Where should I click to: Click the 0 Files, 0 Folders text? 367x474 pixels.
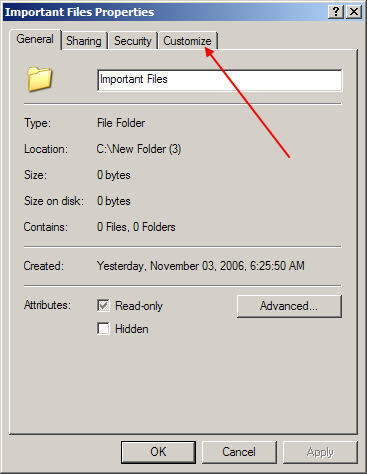click(136, 227)
